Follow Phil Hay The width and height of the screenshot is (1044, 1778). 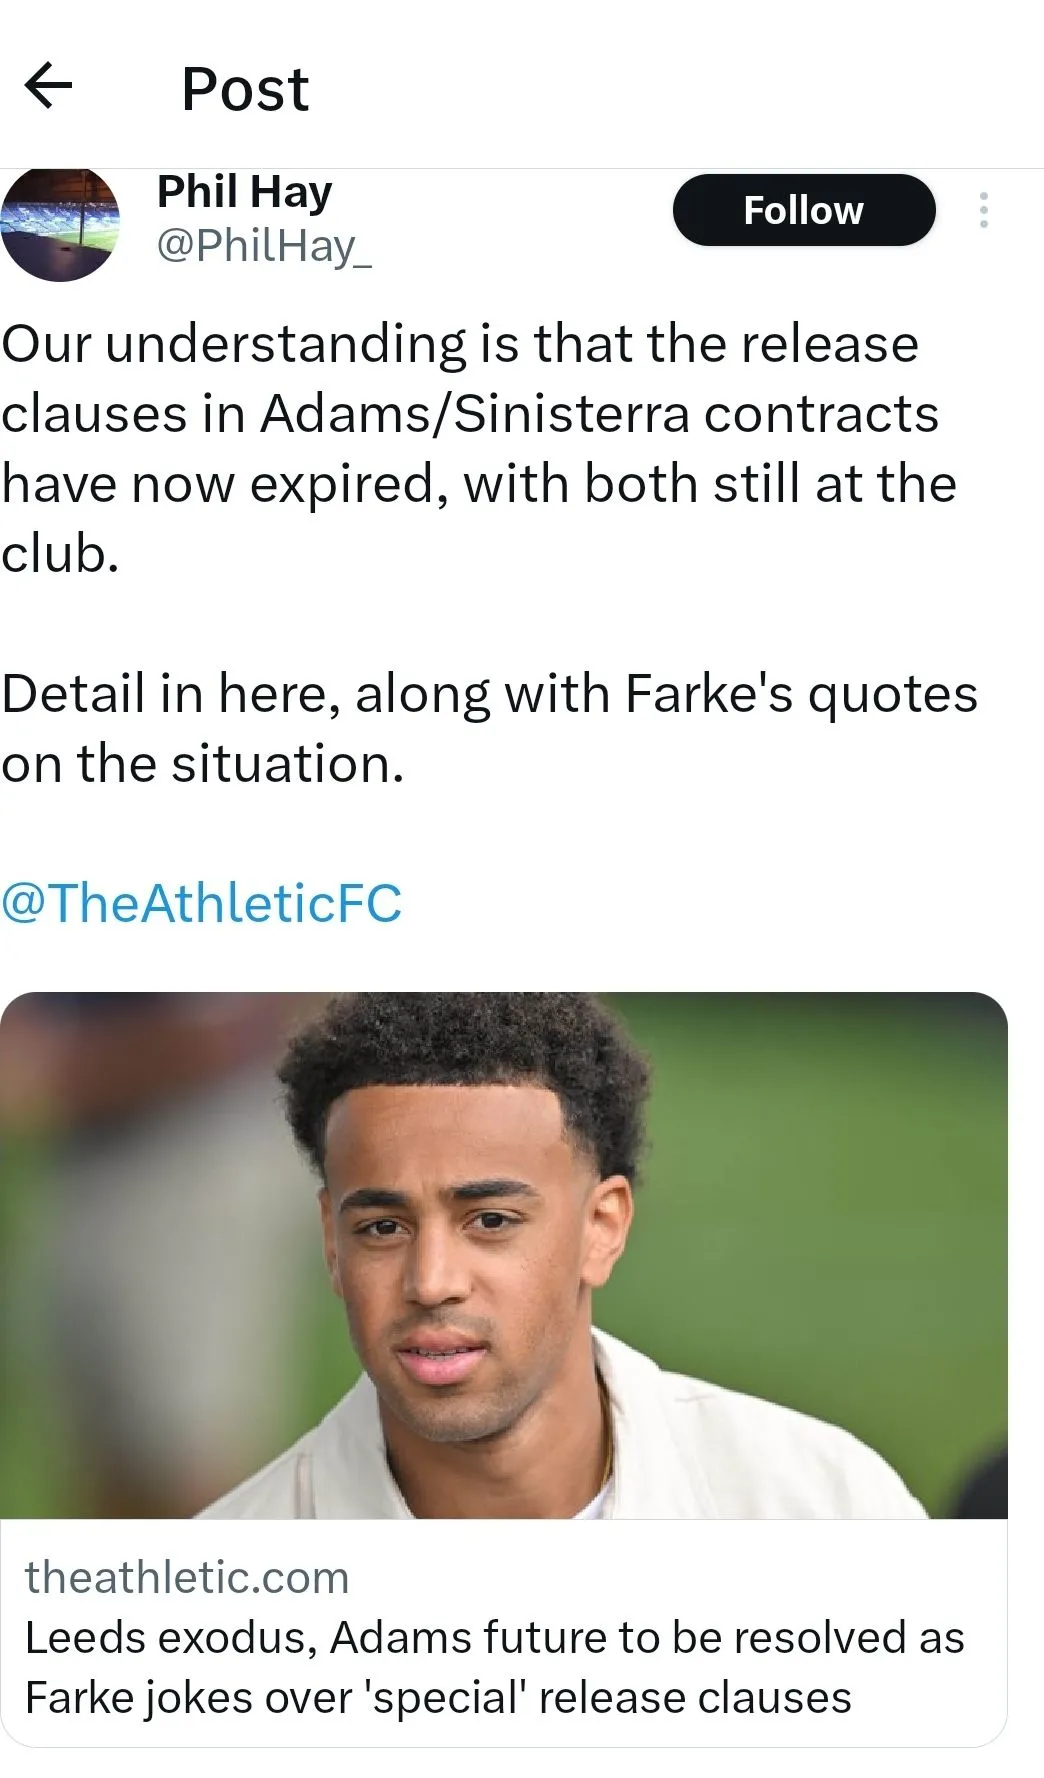click(803, 210)
